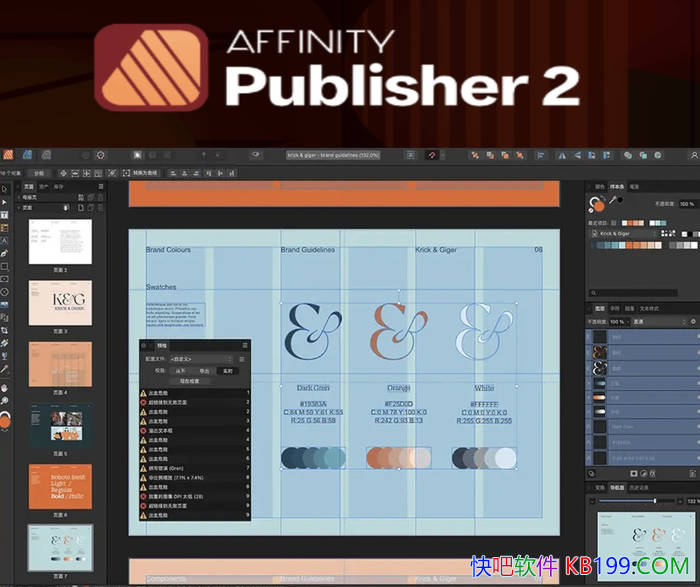Expand the master pages section
The image size is (700, 587).
coord(19,197)
